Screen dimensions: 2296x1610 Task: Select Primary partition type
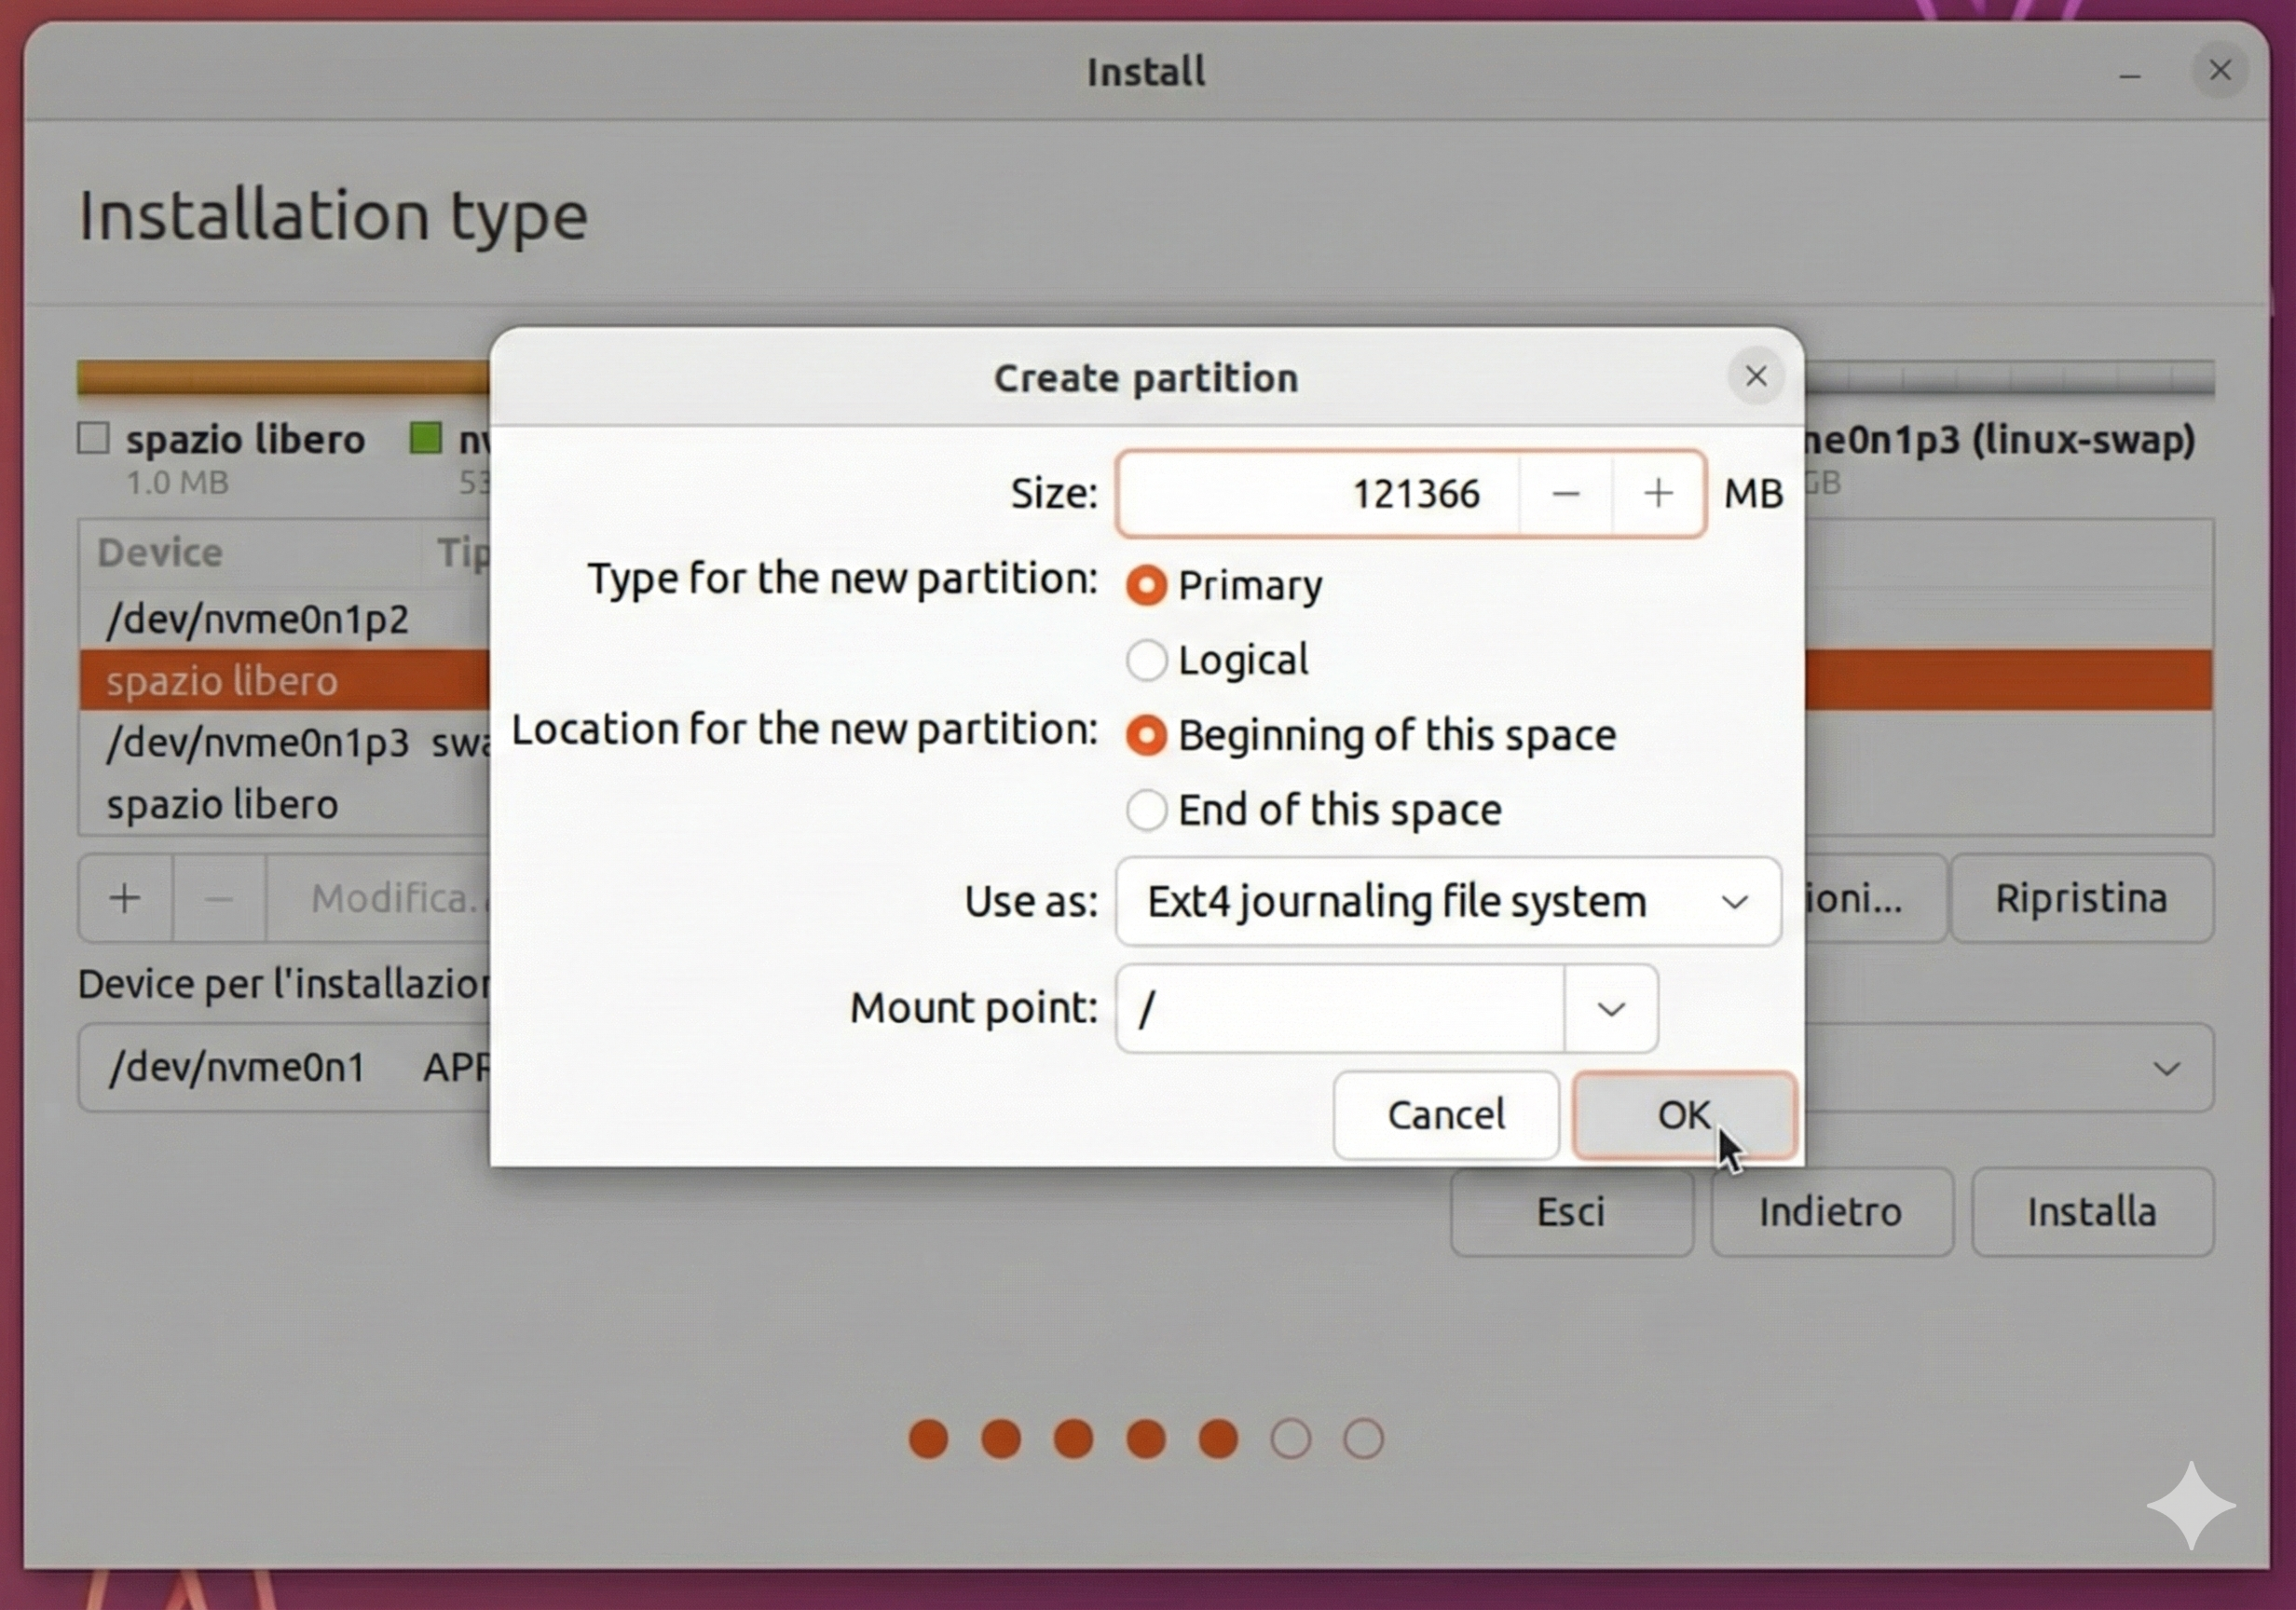[1147, 585]
